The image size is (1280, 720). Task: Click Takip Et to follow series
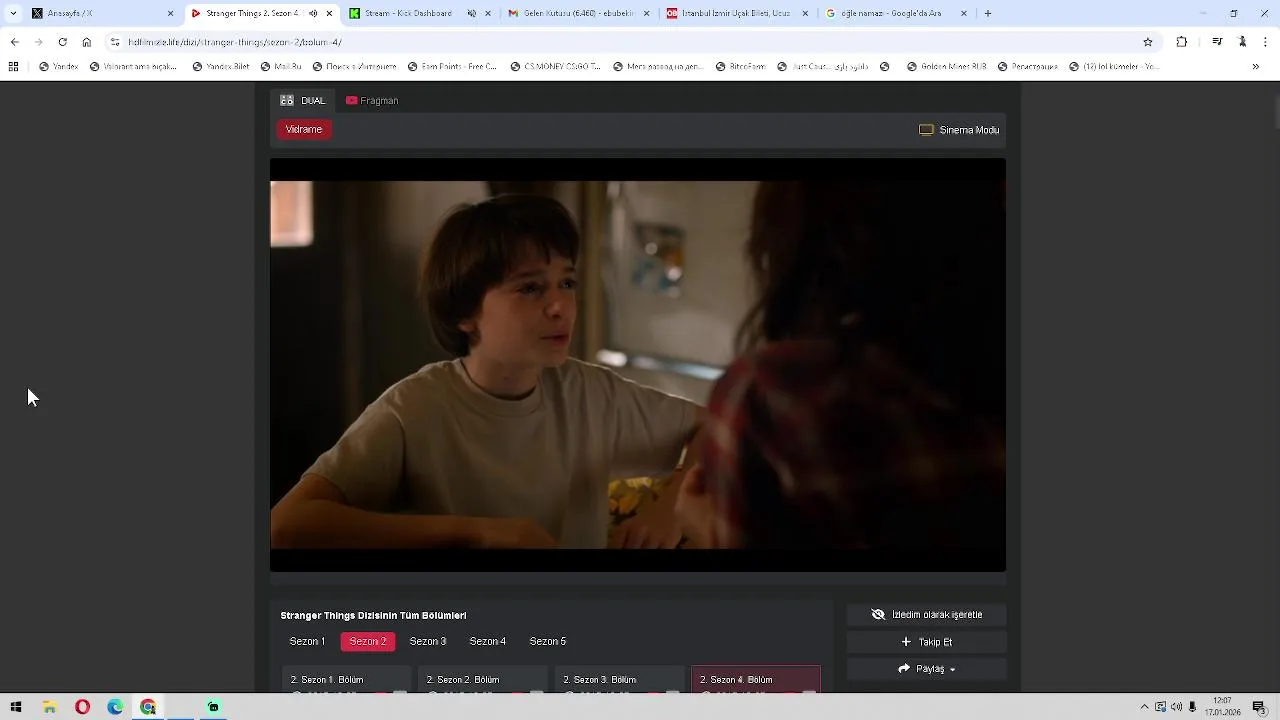[926, 642]
